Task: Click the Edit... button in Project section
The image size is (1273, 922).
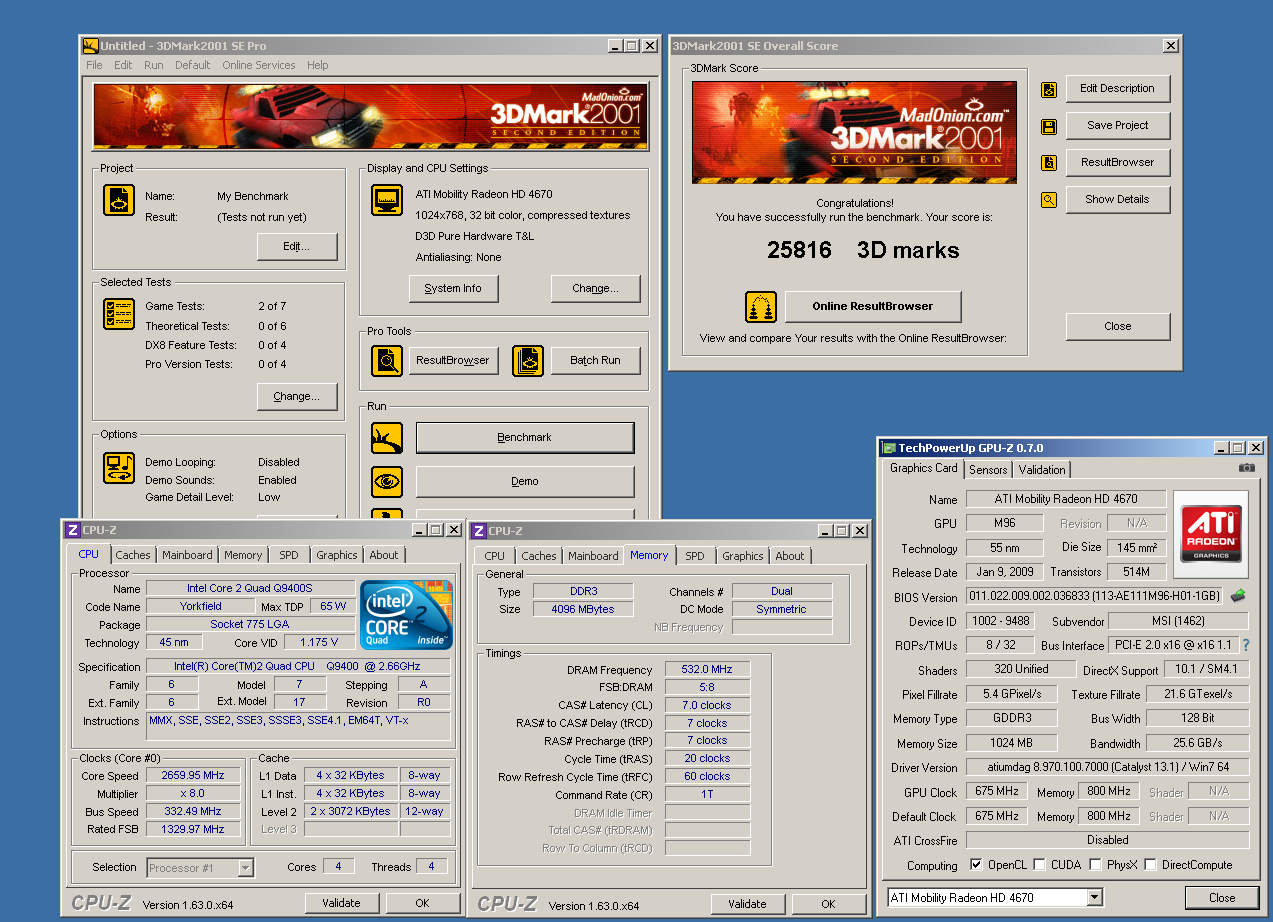Action: [x=297, y=246]
